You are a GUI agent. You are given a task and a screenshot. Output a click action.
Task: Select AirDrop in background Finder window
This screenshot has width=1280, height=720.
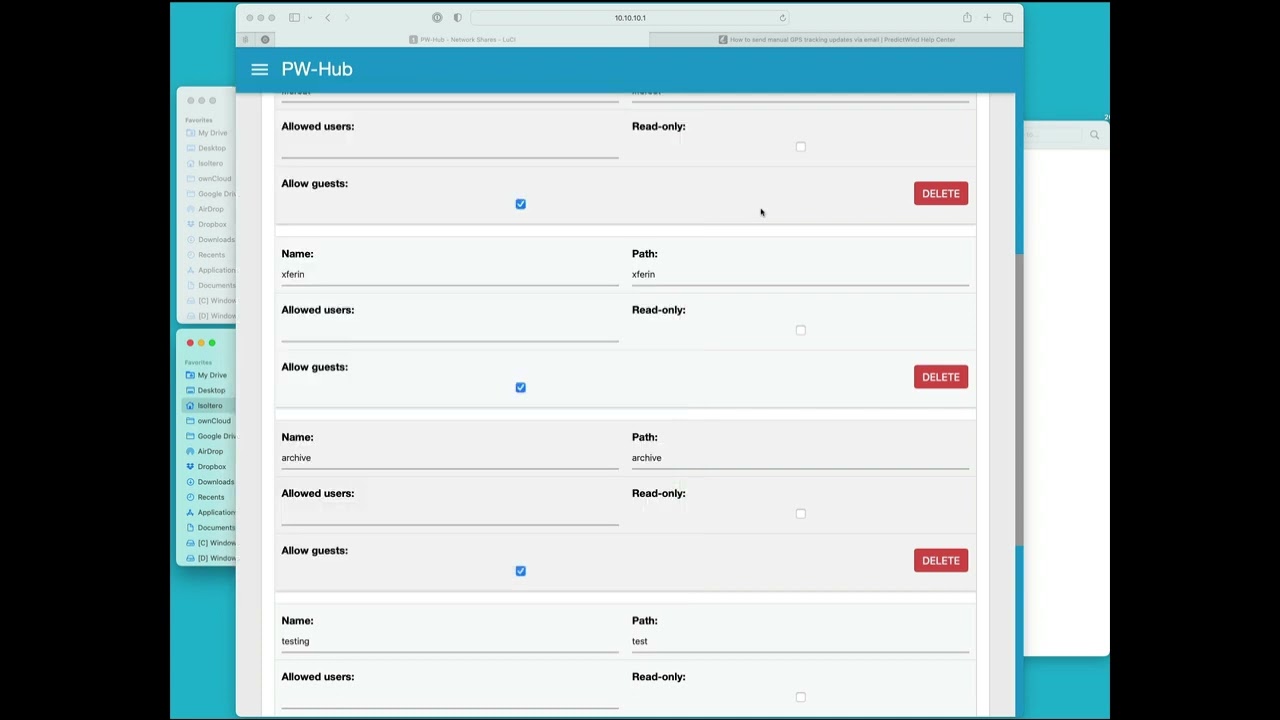tap(210, 209)
